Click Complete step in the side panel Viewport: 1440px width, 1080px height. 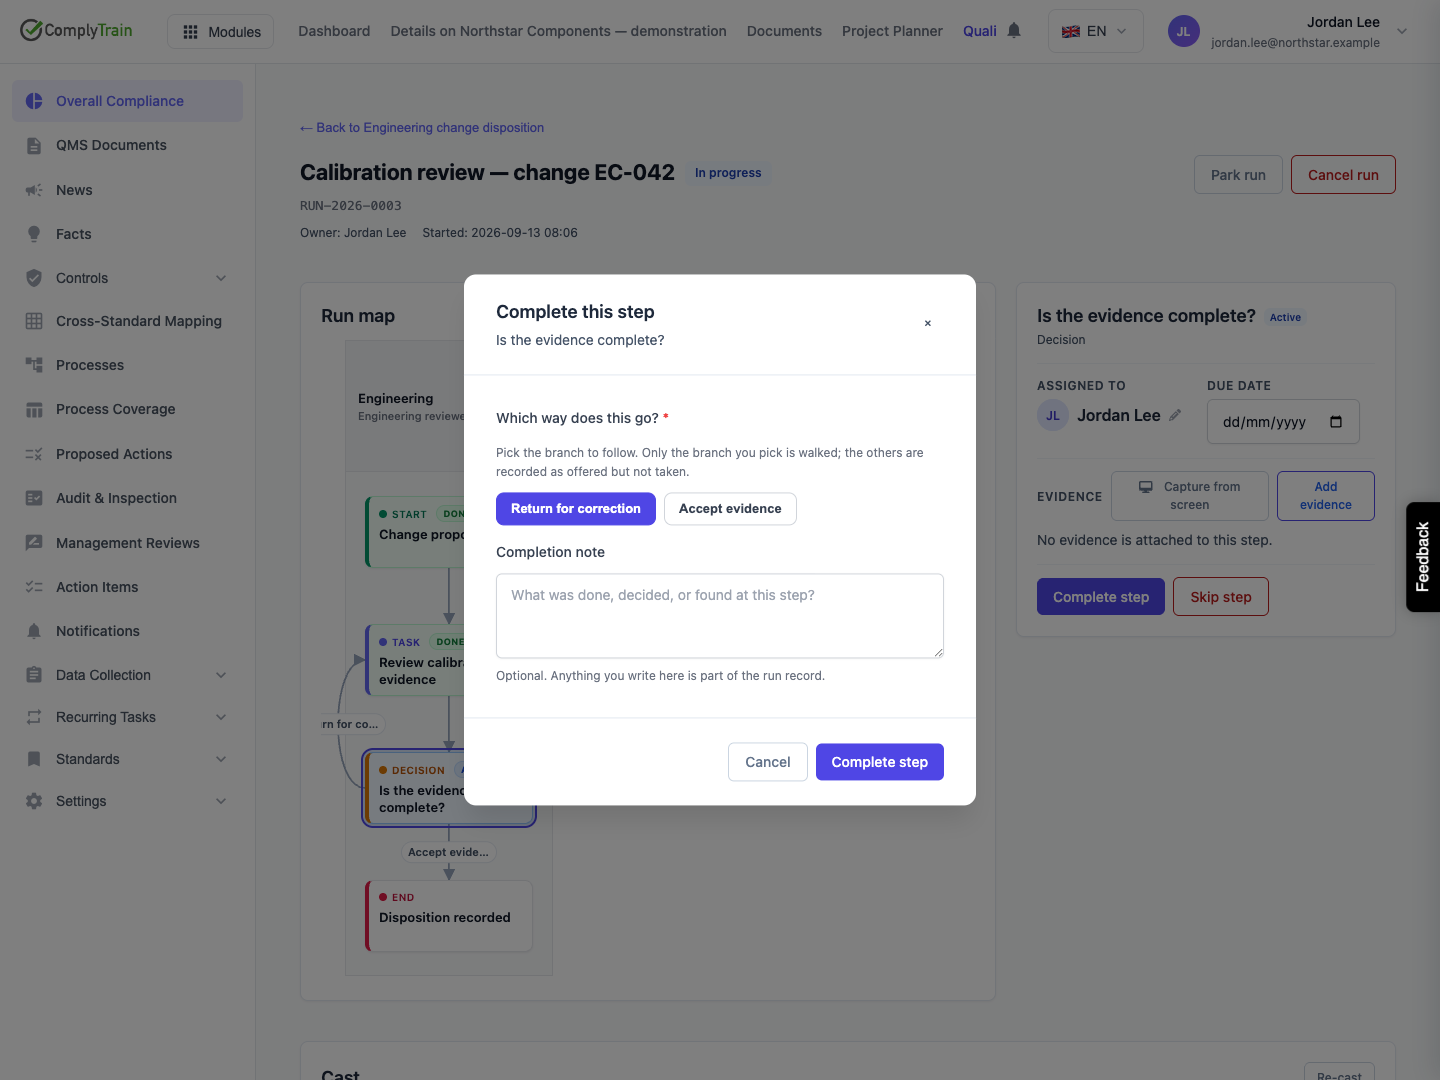pyautogui.click(x=1101, y=597)
